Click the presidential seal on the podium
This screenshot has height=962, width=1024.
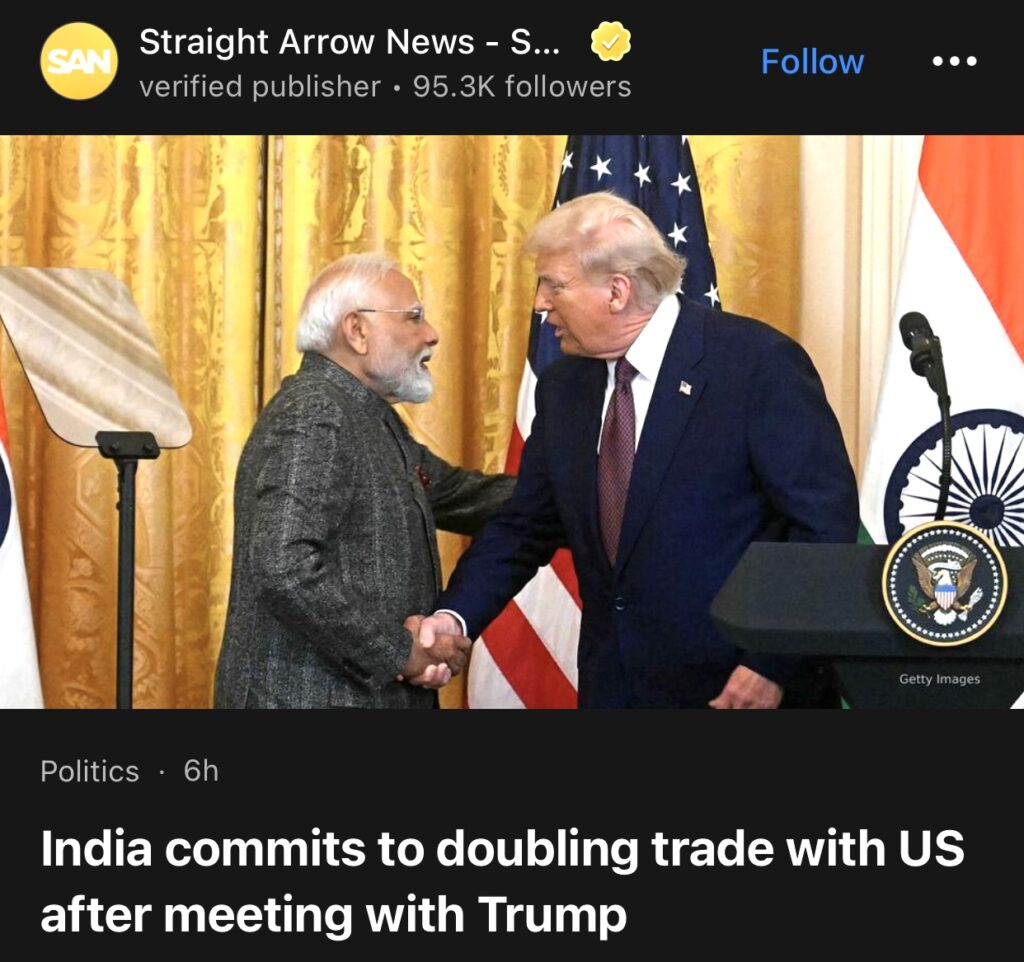click(x=944, y=583)
